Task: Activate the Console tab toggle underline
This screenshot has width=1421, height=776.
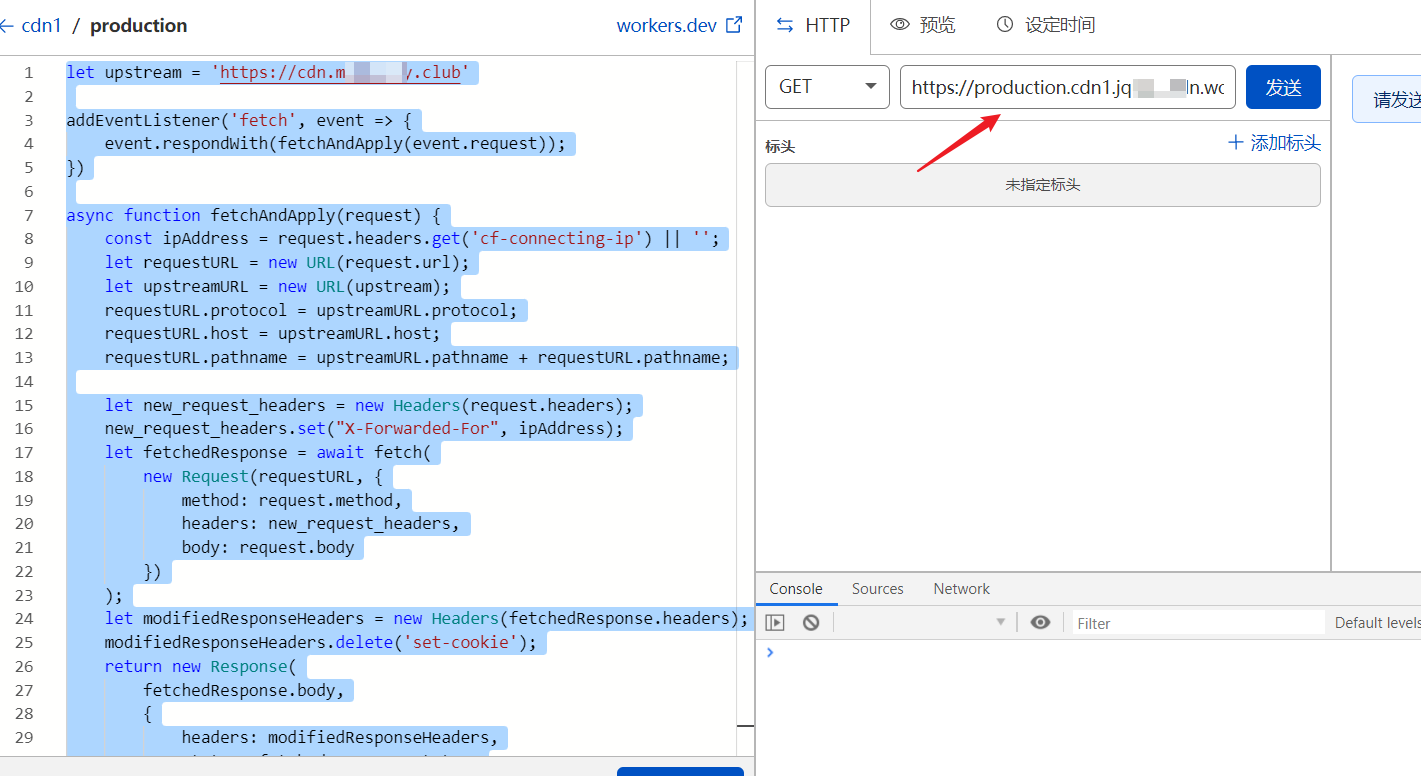Action: point(796,588)
